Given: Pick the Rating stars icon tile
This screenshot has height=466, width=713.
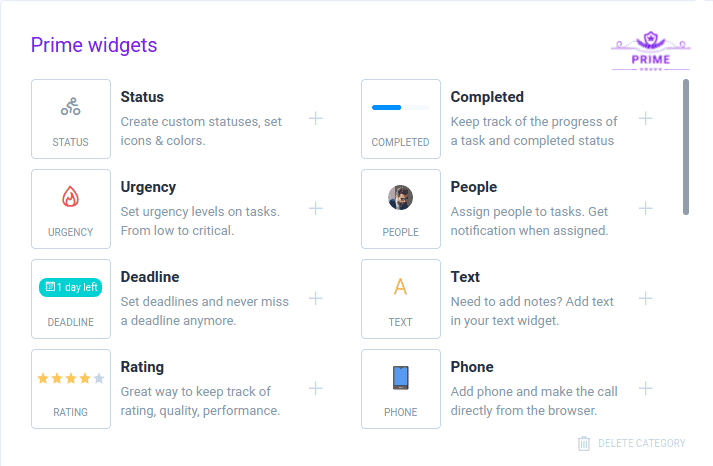Looking at the screenshot, I should pyautogui.click(x=71, y=389).
